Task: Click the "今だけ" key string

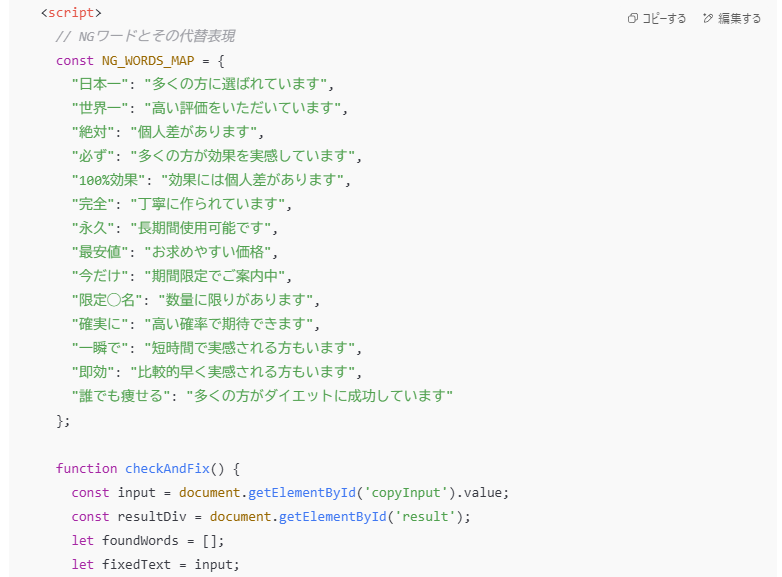Action: point(100,276)
